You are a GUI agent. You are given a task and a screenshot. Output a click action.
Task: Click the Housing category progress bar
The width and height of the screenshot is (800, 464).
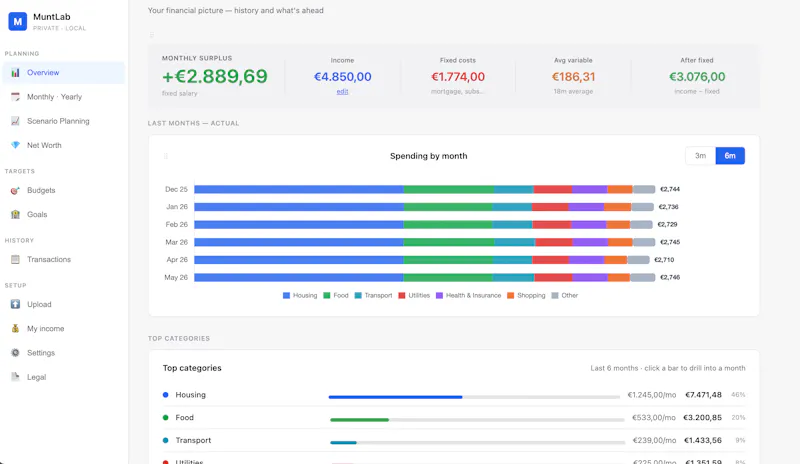pyautogui.click(x=474, y=397)
